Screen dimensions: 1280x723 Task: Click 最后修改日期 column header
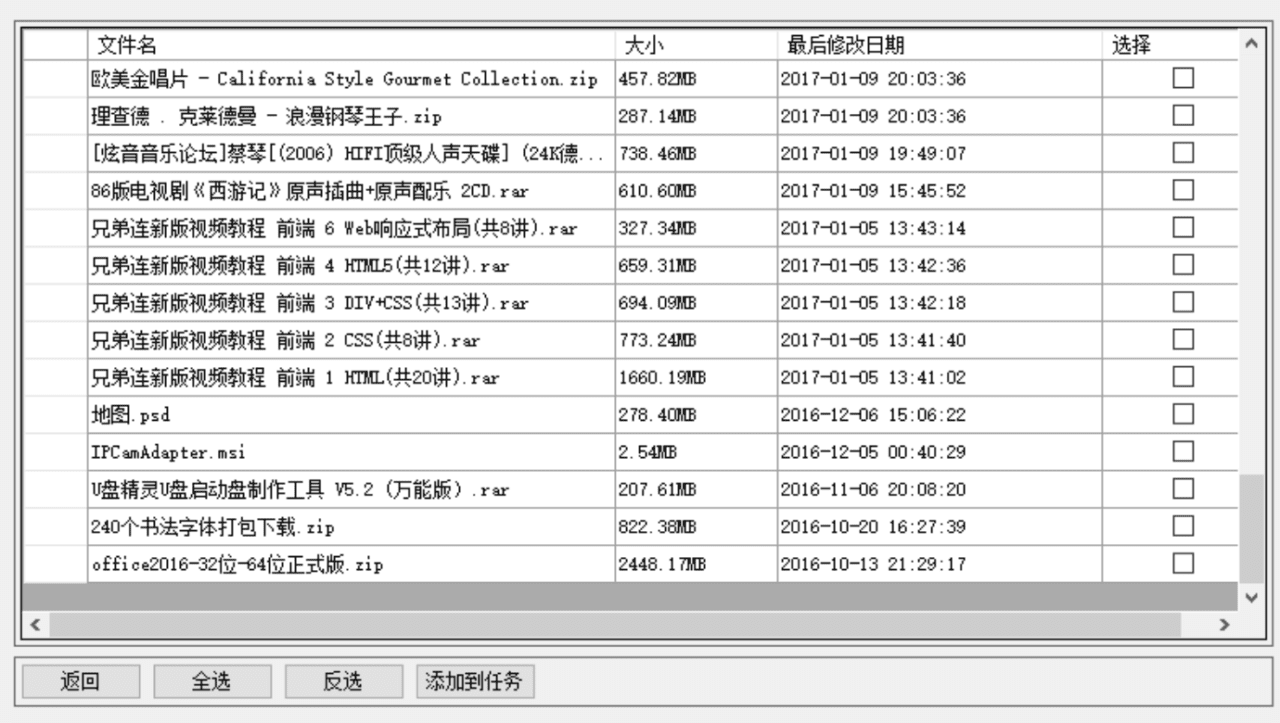(939, 45)
